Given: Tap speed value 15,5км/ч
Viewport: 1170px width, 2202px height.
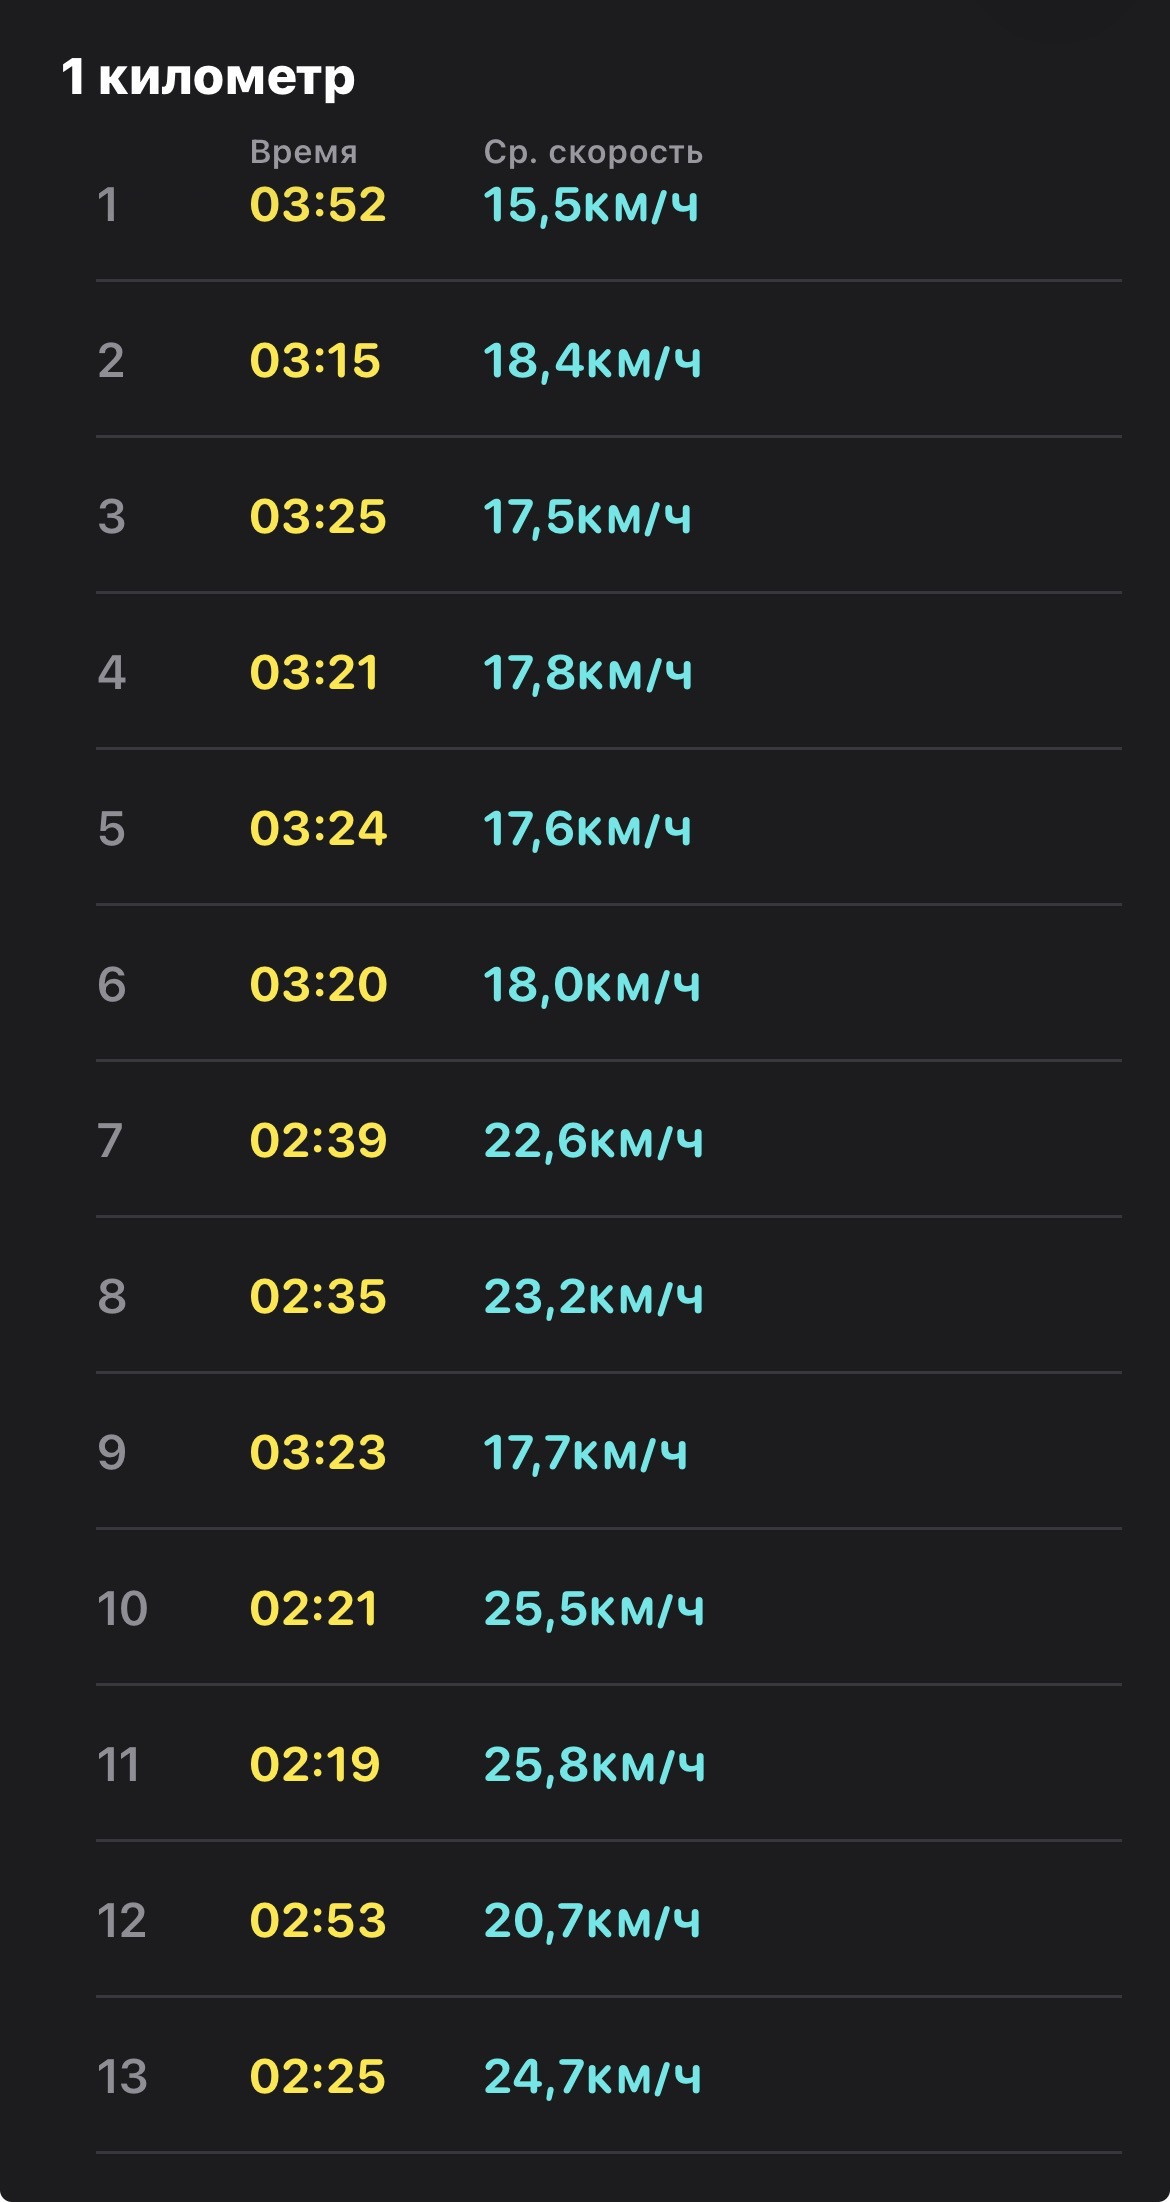Looking at the screenshot, I should click(591, 205).
